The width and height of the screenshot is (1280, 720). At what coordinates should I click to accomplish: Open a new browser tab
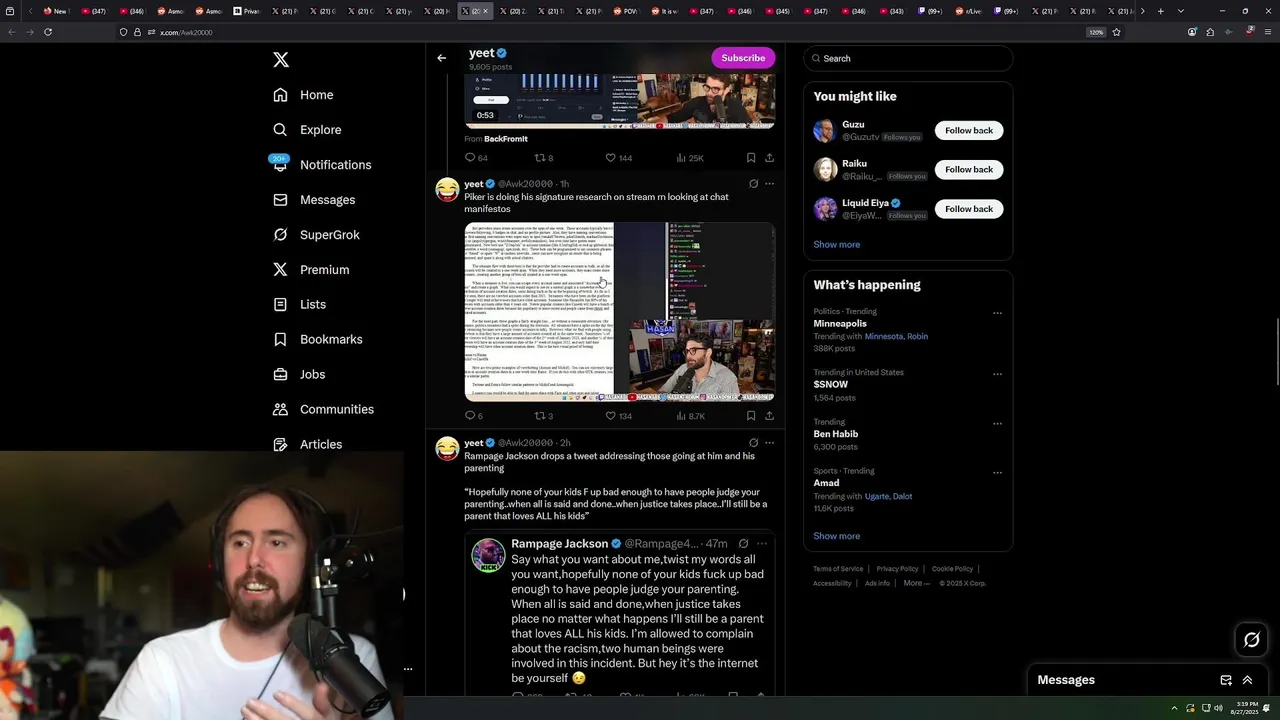click(1160, 11)
